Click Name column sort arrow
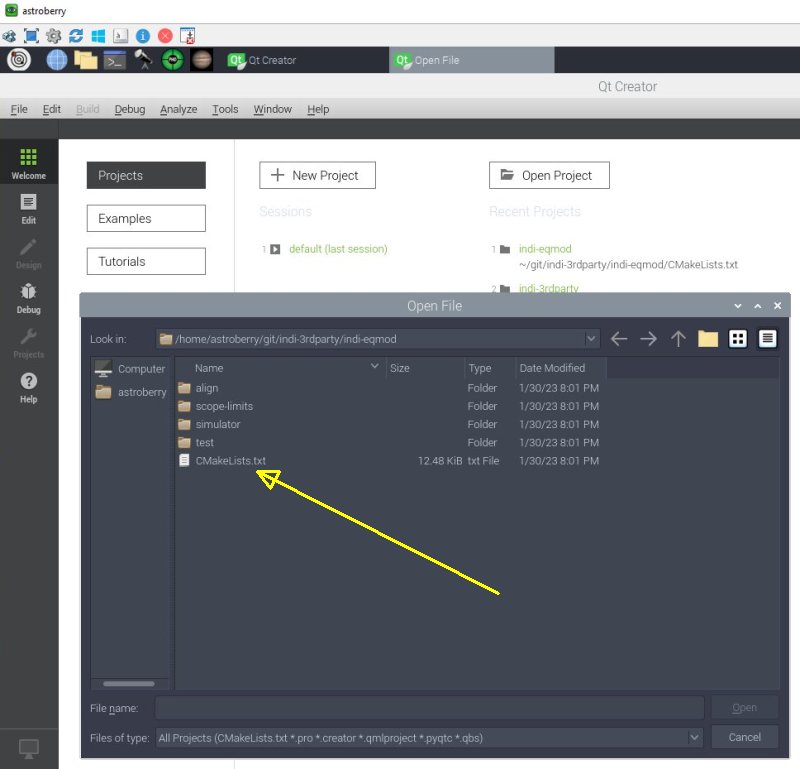This screenshot has width=800, height=769. [x=374, y=366]
